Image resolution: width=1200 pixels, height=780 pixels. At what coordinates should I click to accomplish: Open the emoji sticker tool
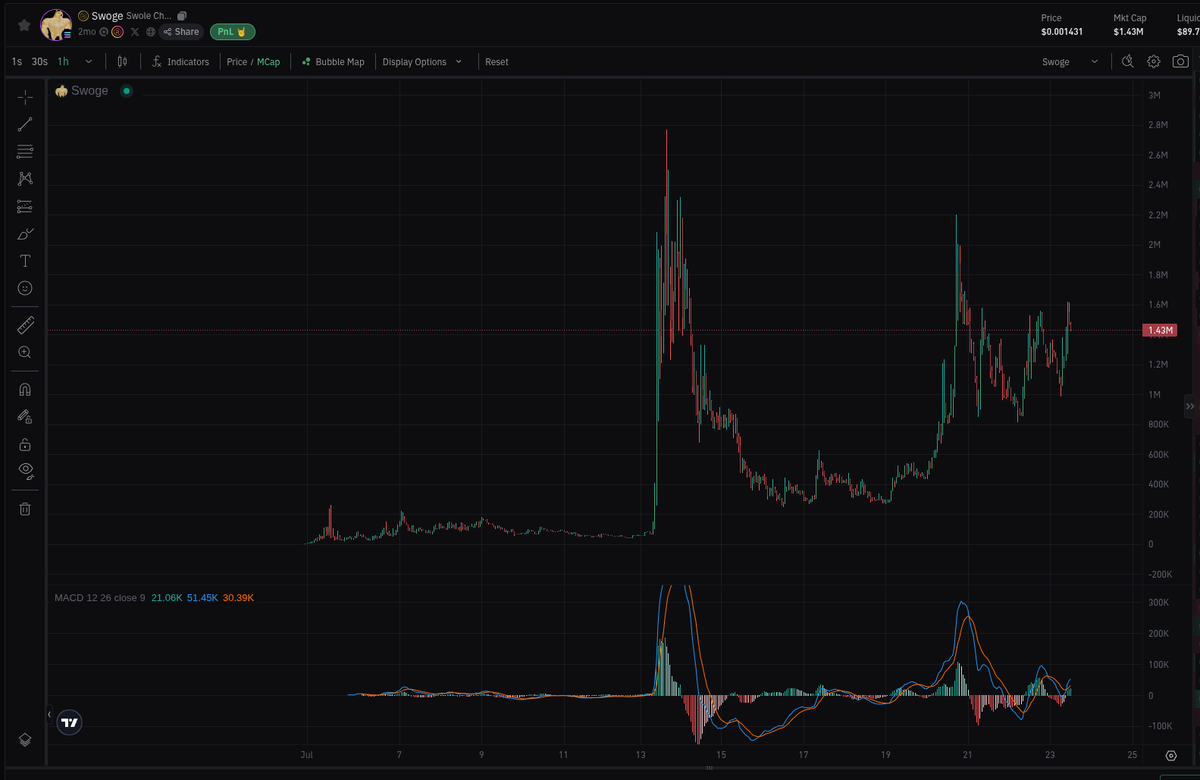coord(26,288)
